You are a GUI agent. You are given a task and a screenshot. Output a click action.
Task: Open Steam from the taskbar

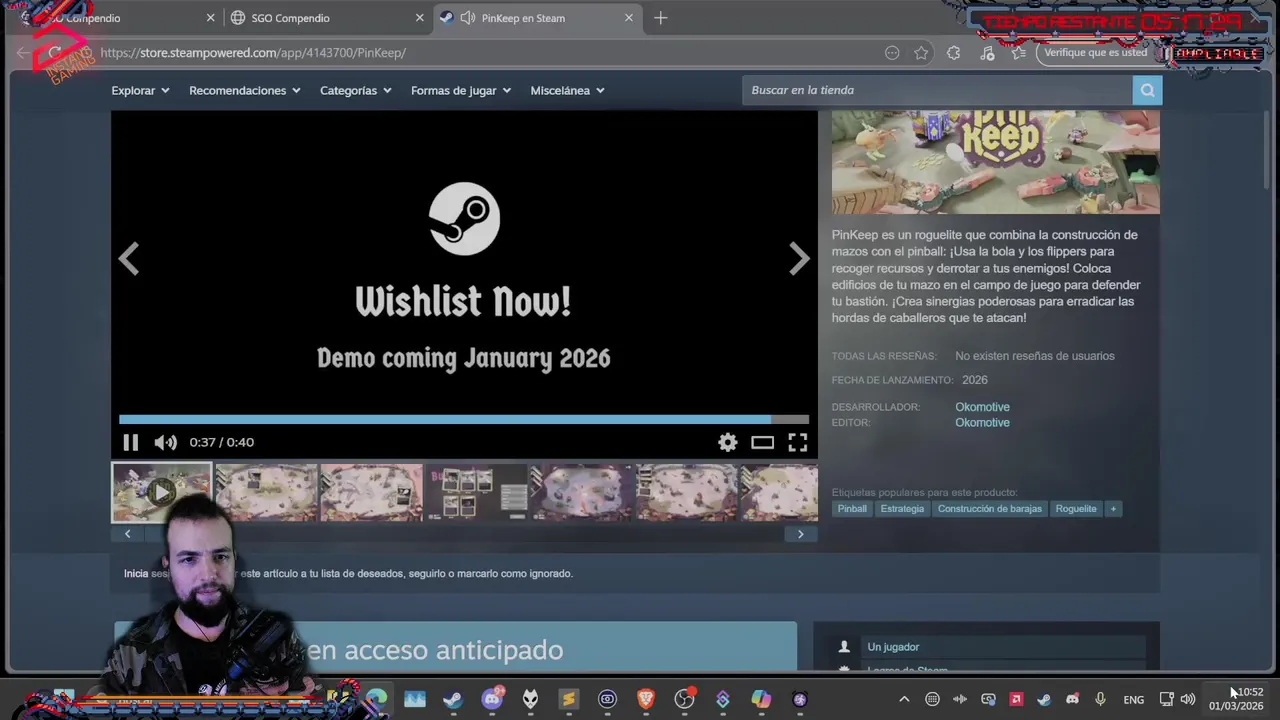pyautogui.click(x=453, y=699)
